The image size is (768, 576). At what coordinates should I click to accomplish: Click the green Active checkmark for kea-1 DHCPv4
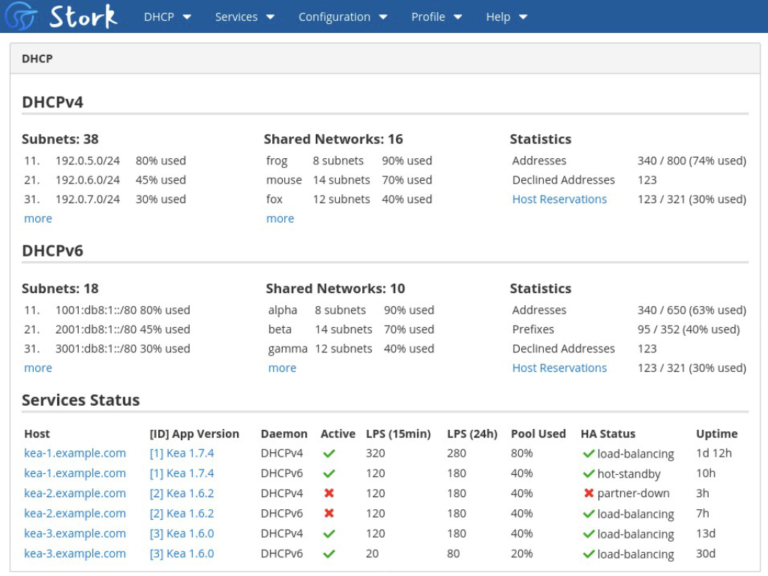tap(328, 454)
